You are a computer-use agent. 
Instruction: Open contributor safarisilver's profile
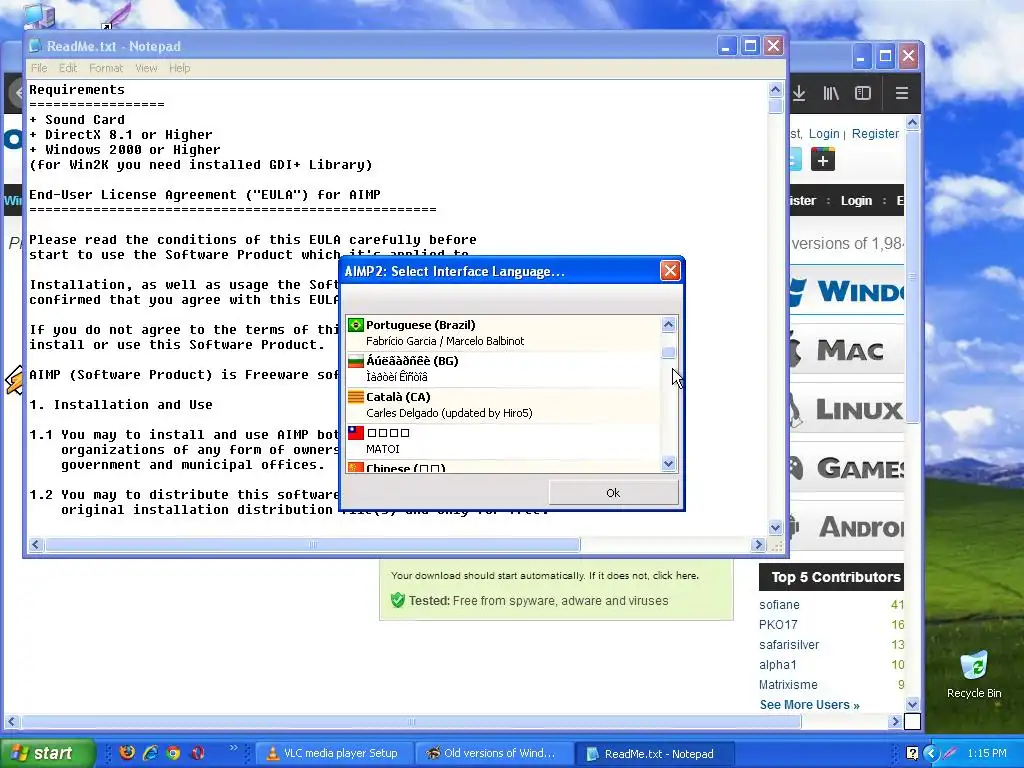point(789,645)
